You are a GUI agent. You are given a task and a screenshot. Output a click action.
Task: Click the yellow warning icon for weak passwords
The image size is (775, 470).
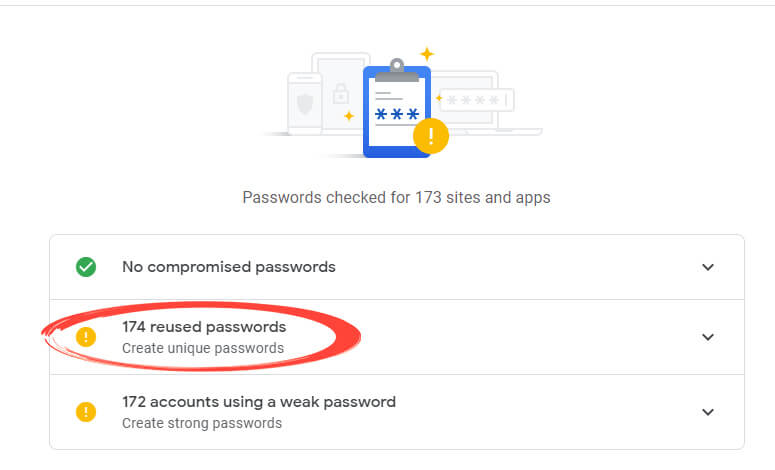[x=86, y=412]
